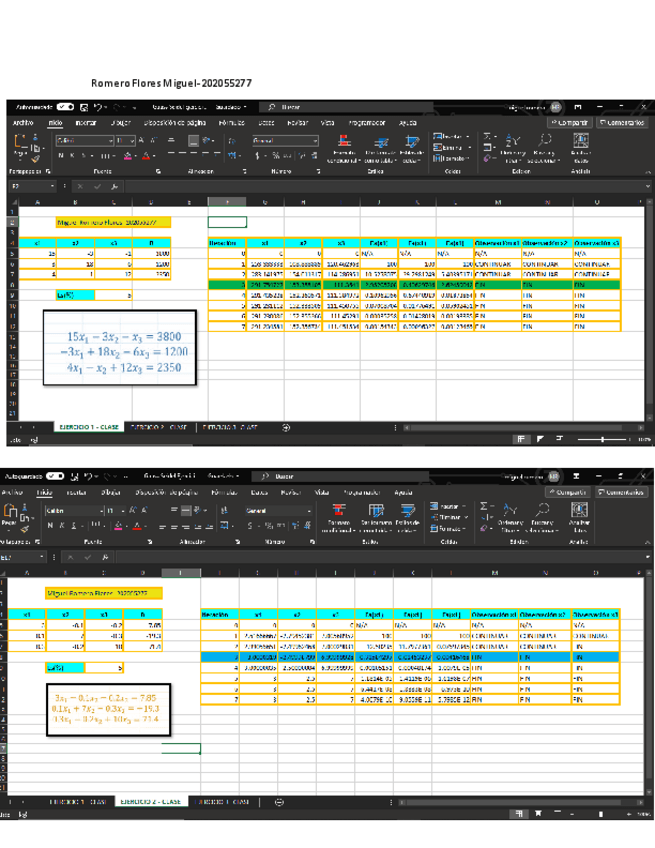Click Buscar search box in top Excel title bar
The height and width of the screenshot is (848, 655).
tap(330, 107)
